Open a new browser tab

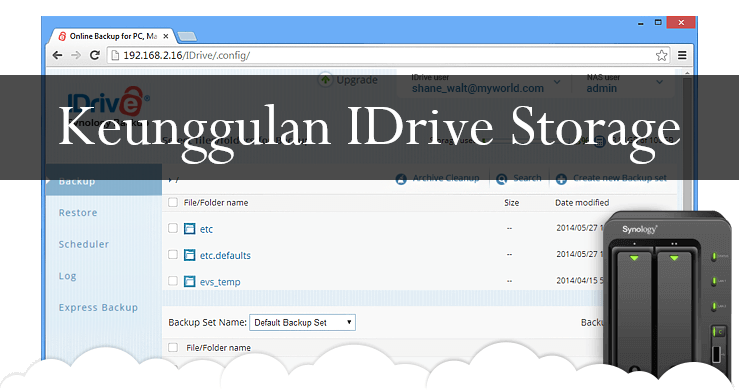(187, 36)
